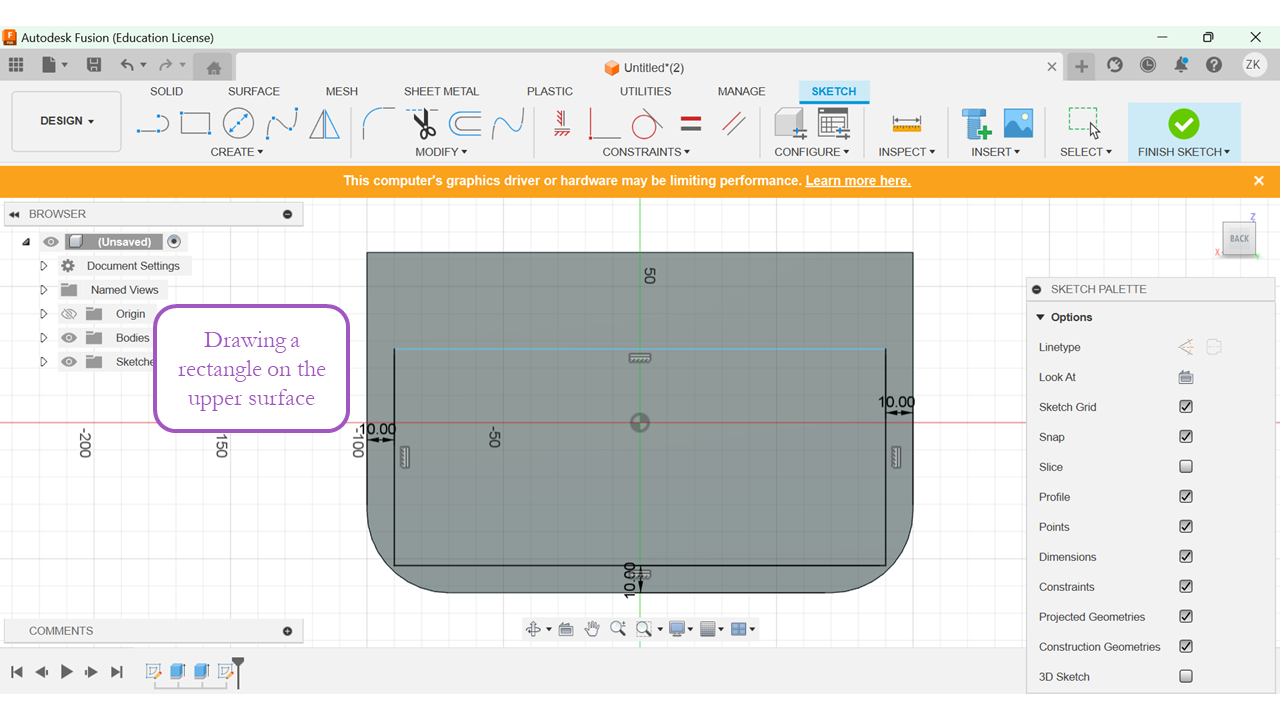Select the 2-Point Rectangle tool
This screenshot has height=720, width=1280.
pos(195,124)
